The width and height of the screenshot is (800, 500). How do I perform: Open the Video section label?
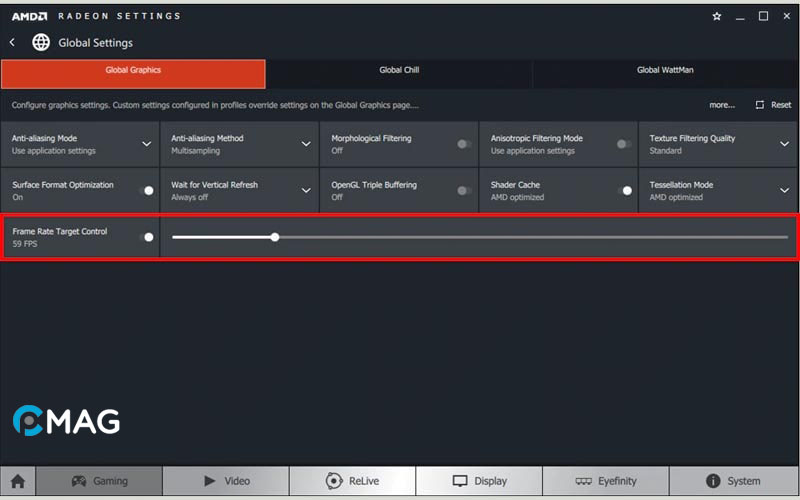237,481
